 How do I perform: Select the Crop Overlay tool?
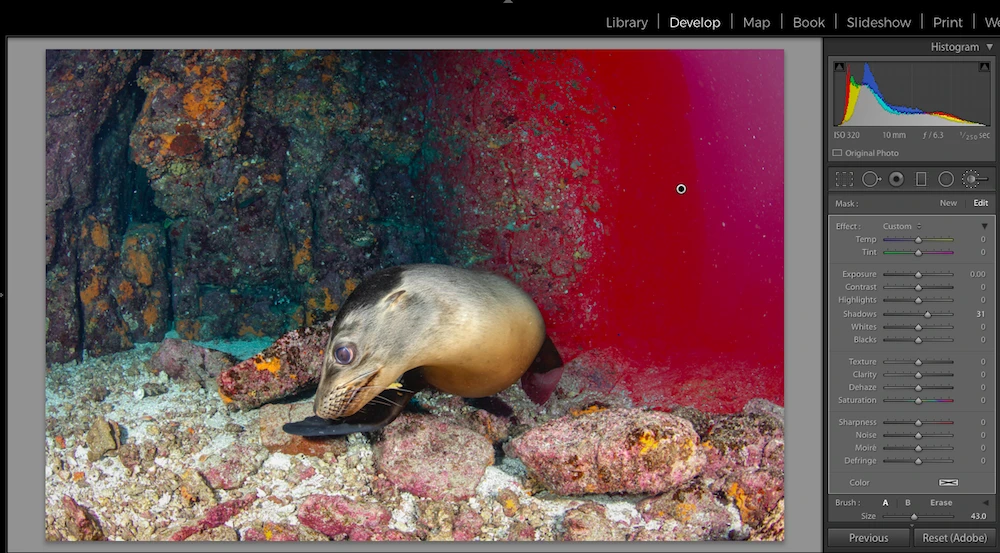(844, 179)
